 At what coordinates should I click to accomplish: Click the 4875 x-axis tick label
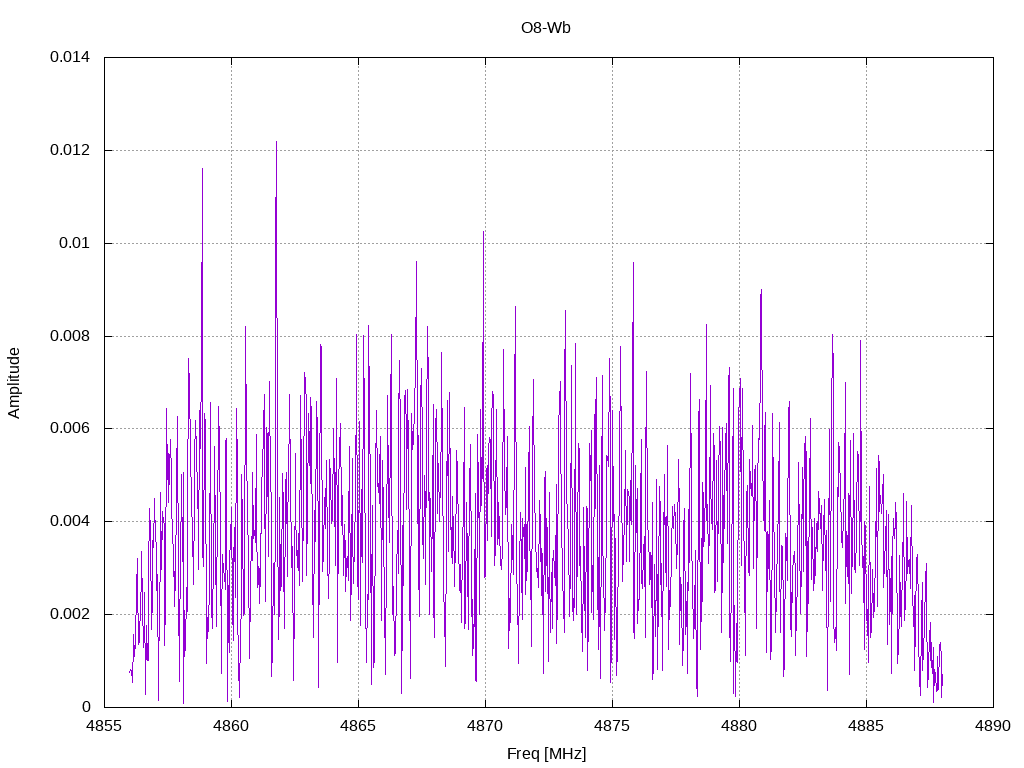[612, 726]
